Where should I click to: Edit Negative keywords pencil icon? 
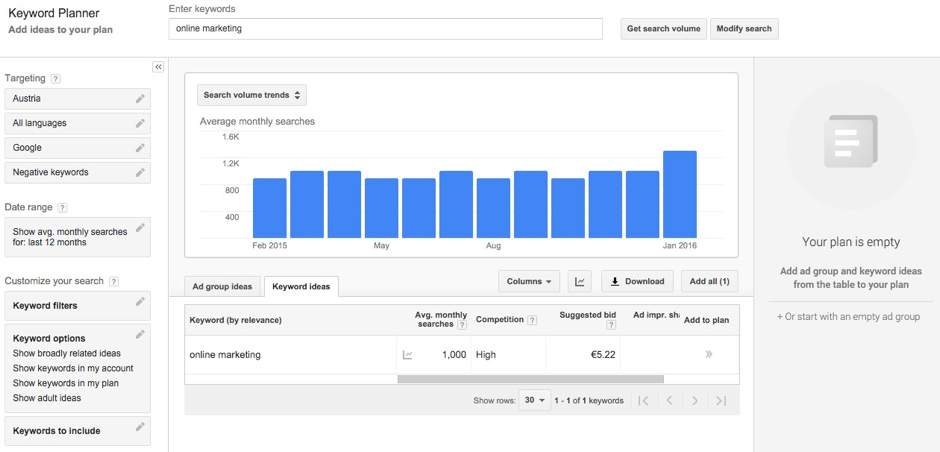coord(140,172)
